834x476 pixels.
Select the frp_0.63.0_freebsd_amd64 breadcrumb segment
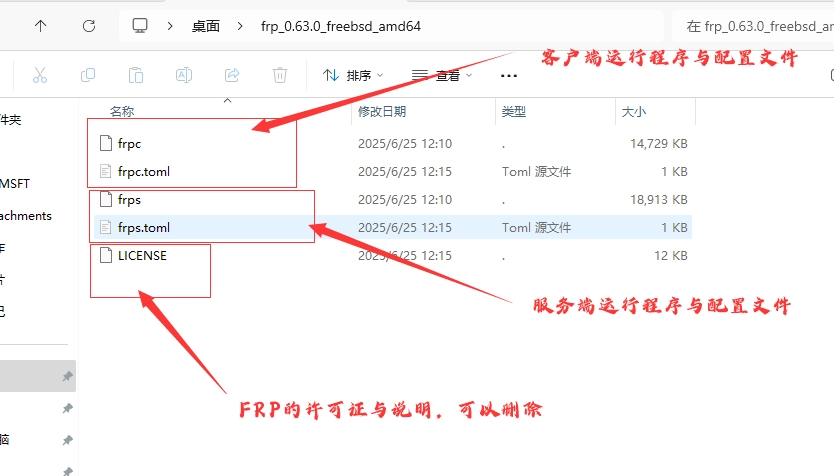click(x=340, y=26)
